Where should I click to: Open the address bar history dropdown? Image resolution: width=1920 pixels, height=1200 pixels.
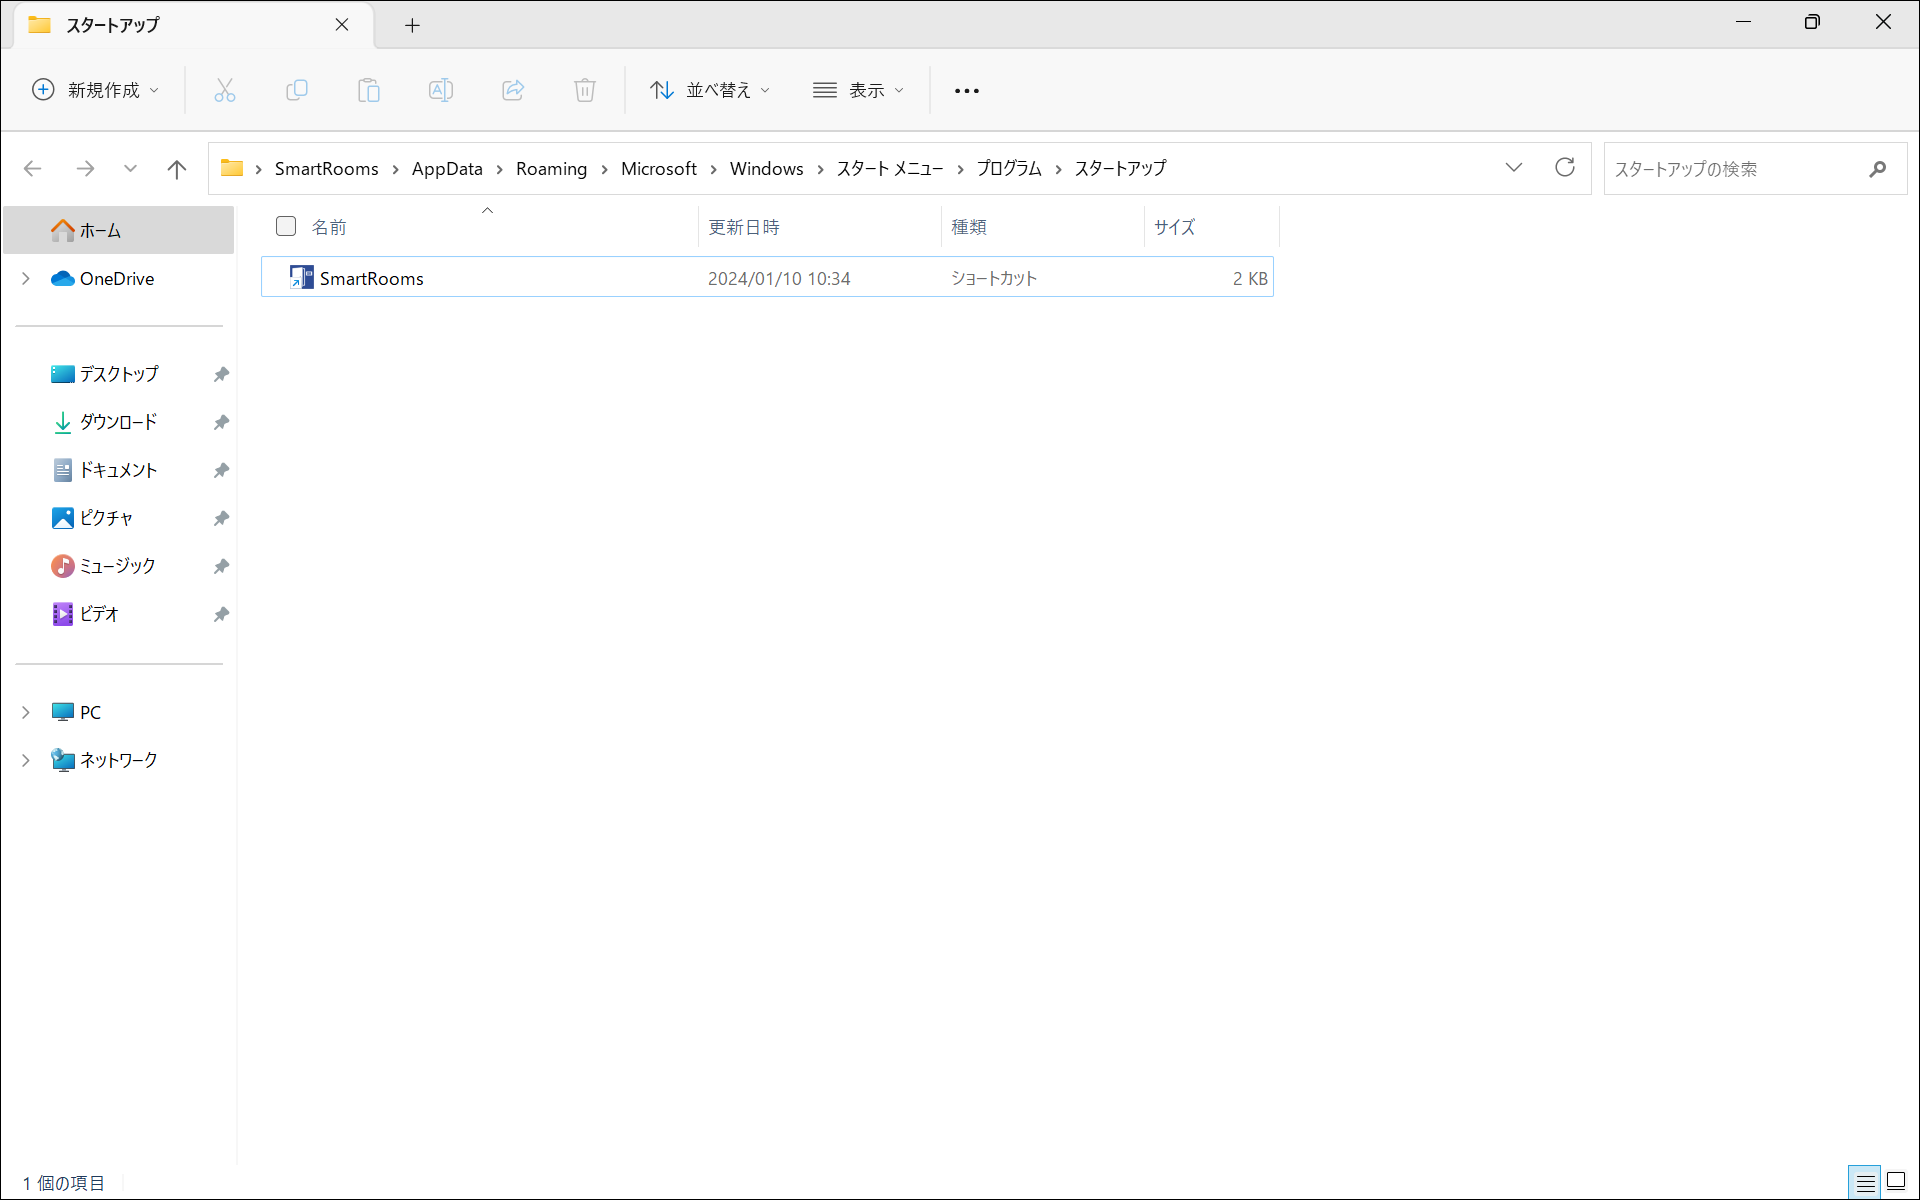point(1514,168)
